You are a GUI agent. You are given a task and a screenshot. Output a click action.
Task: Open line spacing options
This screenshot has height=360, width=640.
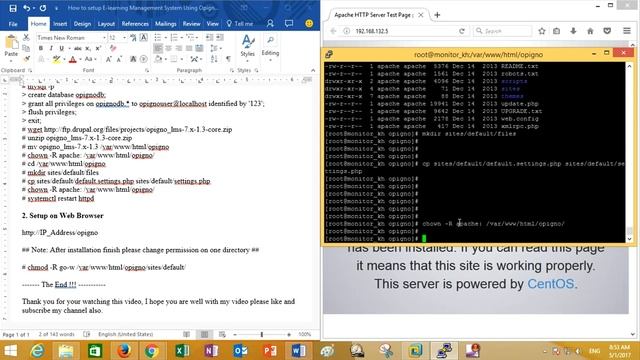click(x=215, y=49)
